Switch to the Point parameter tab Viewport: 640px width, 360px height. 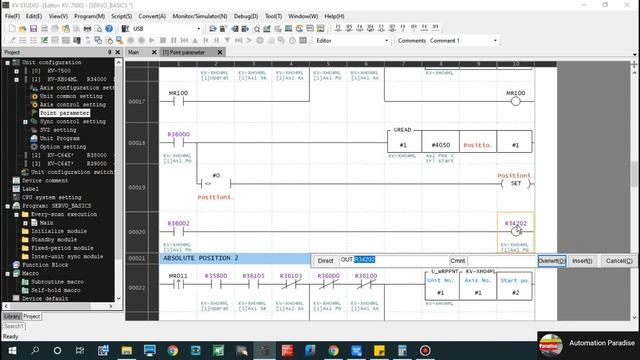click(184, 52)
